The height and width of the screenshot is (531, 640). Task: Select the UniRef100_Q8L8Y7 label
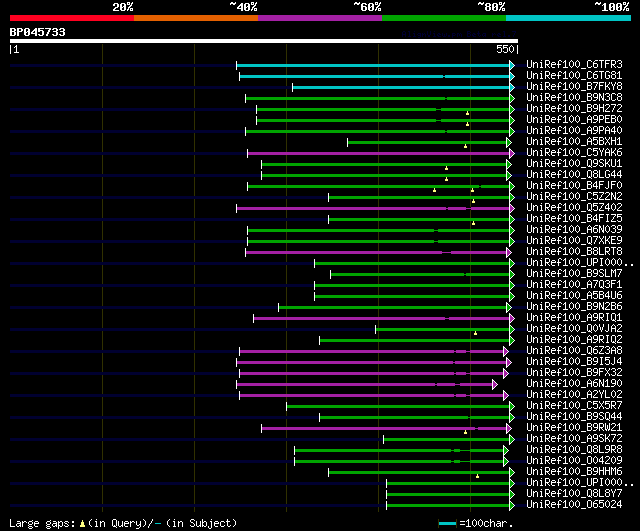click(x=574, y=494)
